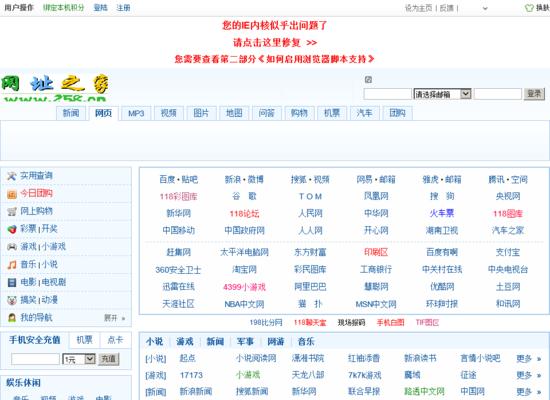
Task: Open the 淘宝网 link
Action: tap(244, 269)
